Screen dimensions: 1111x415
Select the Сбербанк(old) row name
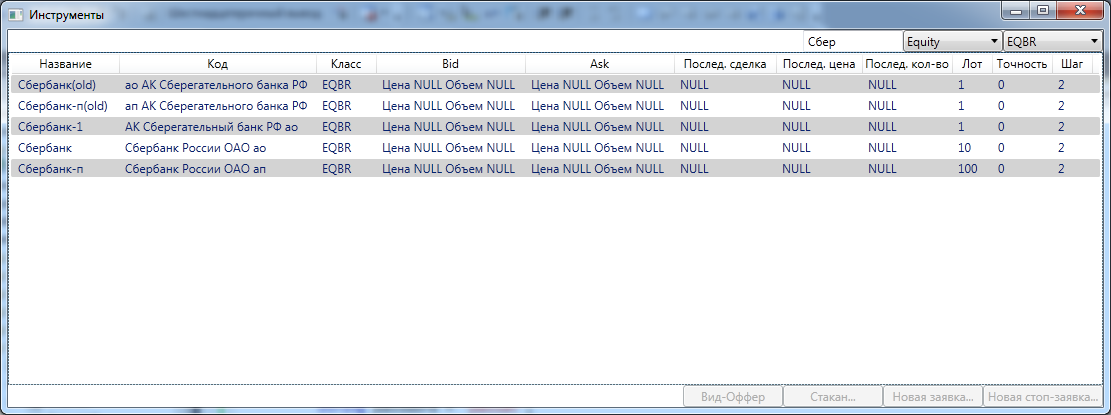tap(57, 85)
